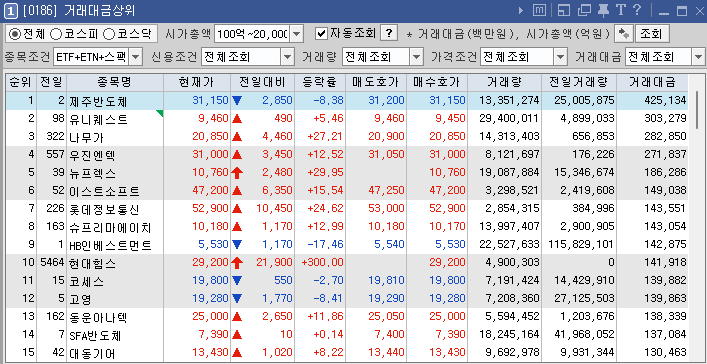Open the 종목조건 ETF+ETN+스팩 dropdown
The width and height of the screenshot is (707, 364).
(136, 57)
